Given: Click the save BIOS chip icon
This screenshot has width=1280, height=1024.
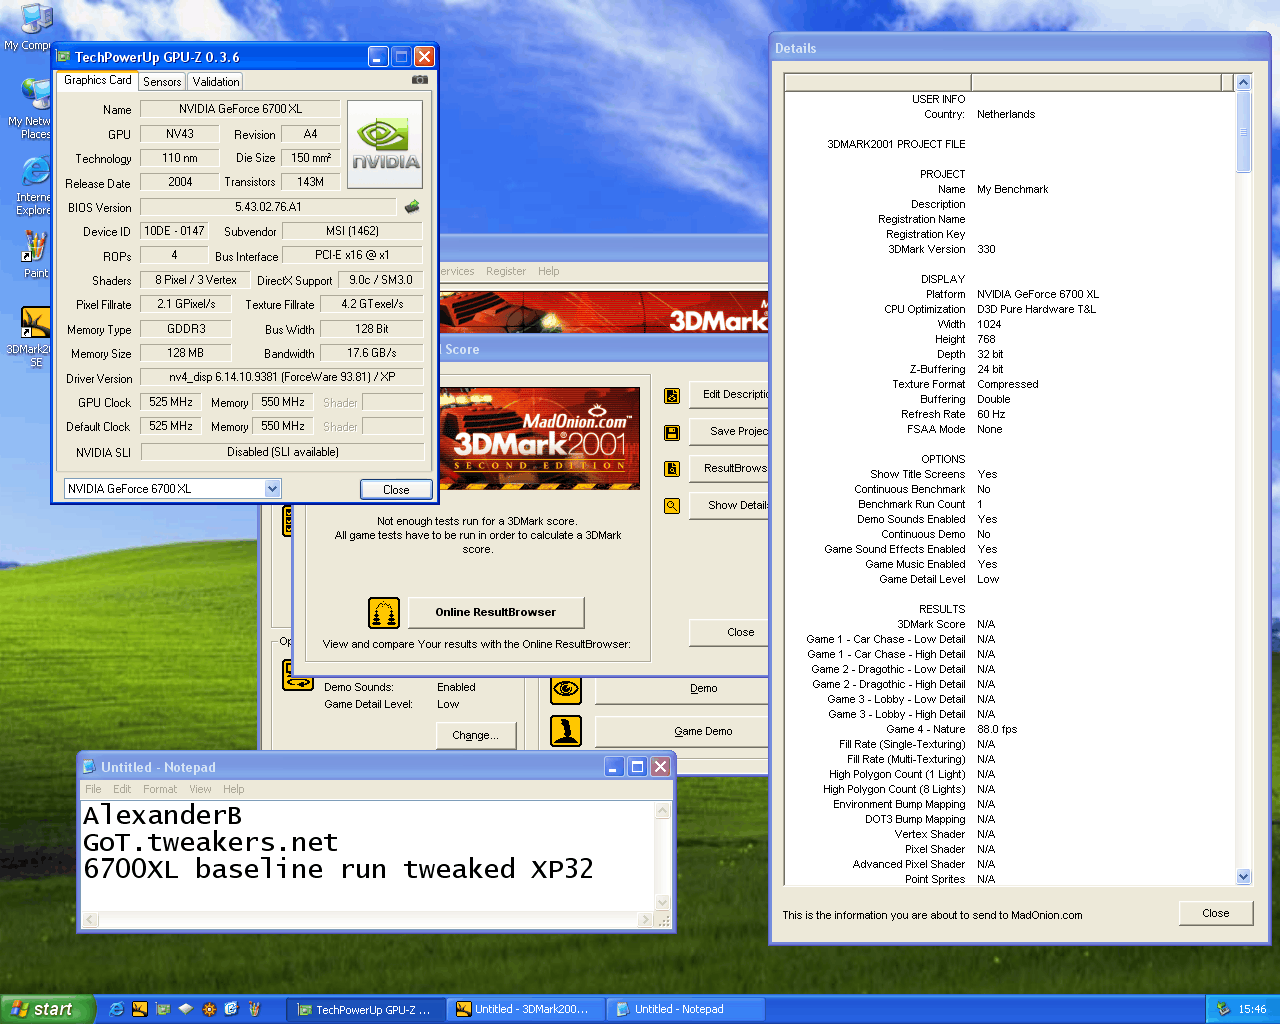Looking at the screenshot, I should [412, 207].
